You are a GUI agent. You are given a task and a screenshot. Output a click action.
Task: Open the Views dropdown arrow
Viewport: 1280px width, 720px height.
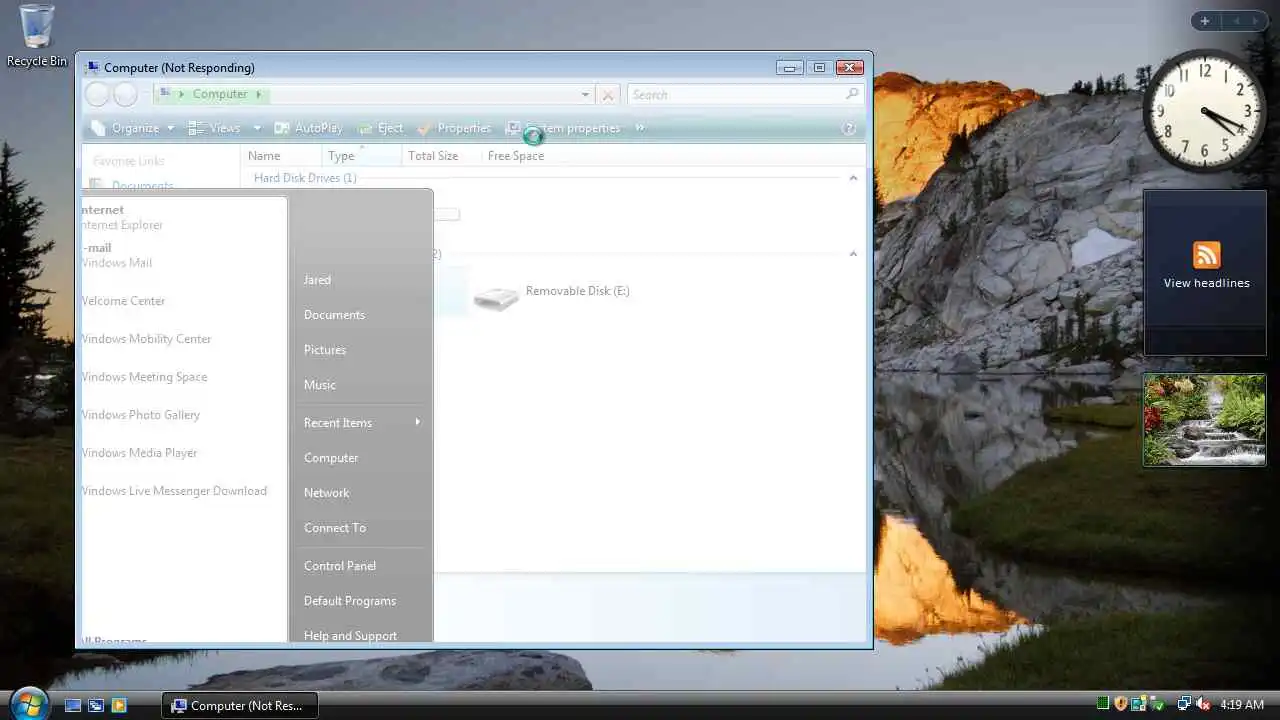[x=257, y=128]
